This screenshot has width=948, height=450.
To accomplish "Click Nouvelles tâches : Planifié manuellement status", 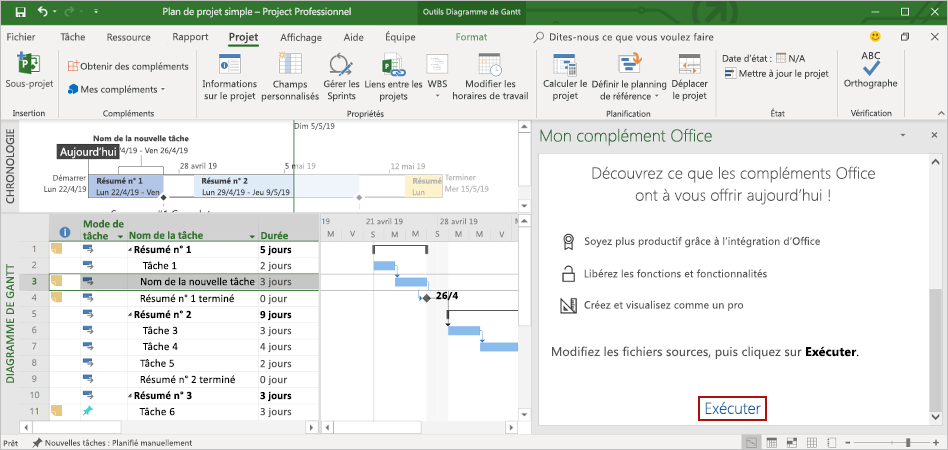I will 112,443.
